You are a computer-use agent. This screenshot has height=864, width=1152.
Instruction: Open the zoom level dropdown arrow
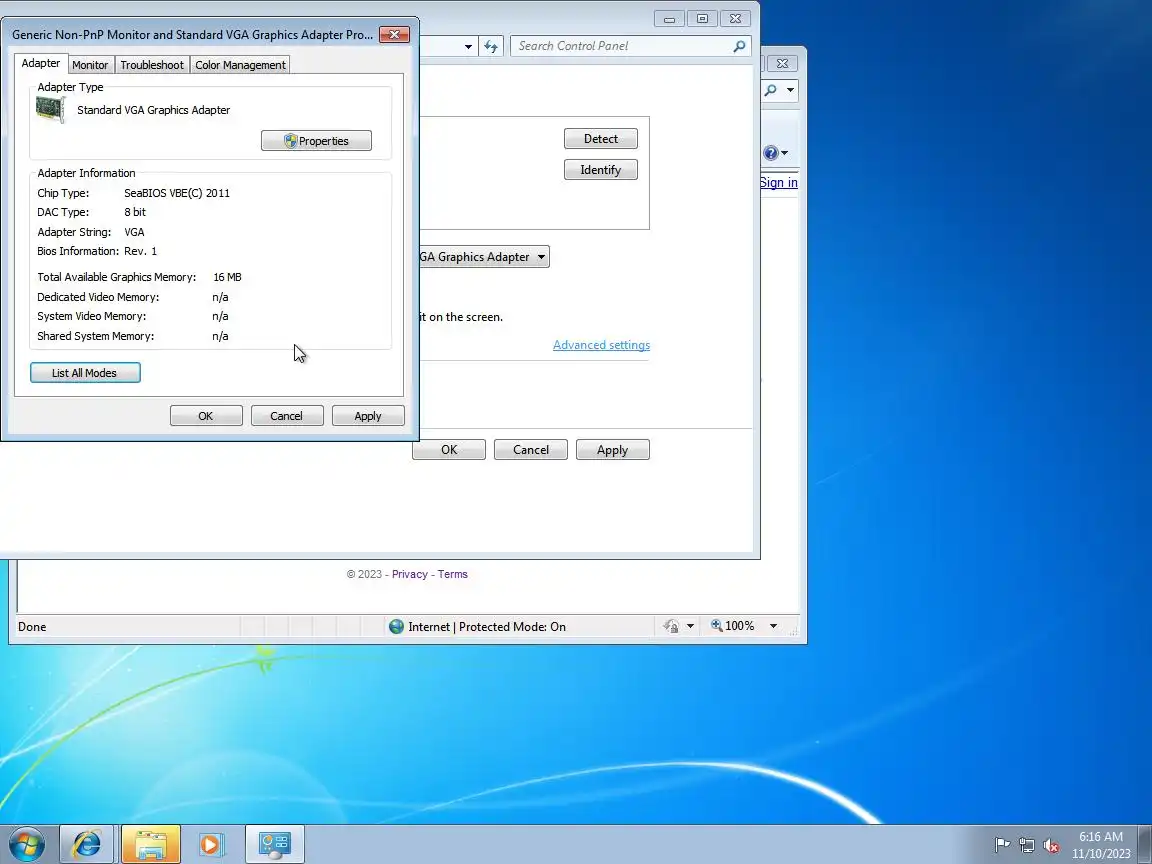pos(773,626)
